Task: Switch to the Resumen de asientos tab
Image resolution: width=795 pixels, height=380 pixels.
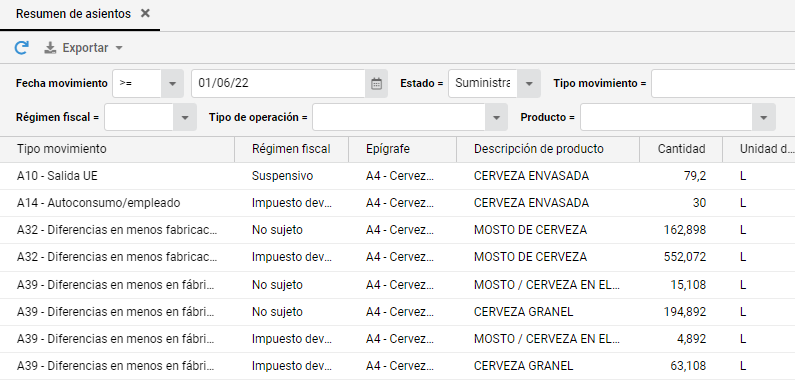Action: click(x=73, y=14)
